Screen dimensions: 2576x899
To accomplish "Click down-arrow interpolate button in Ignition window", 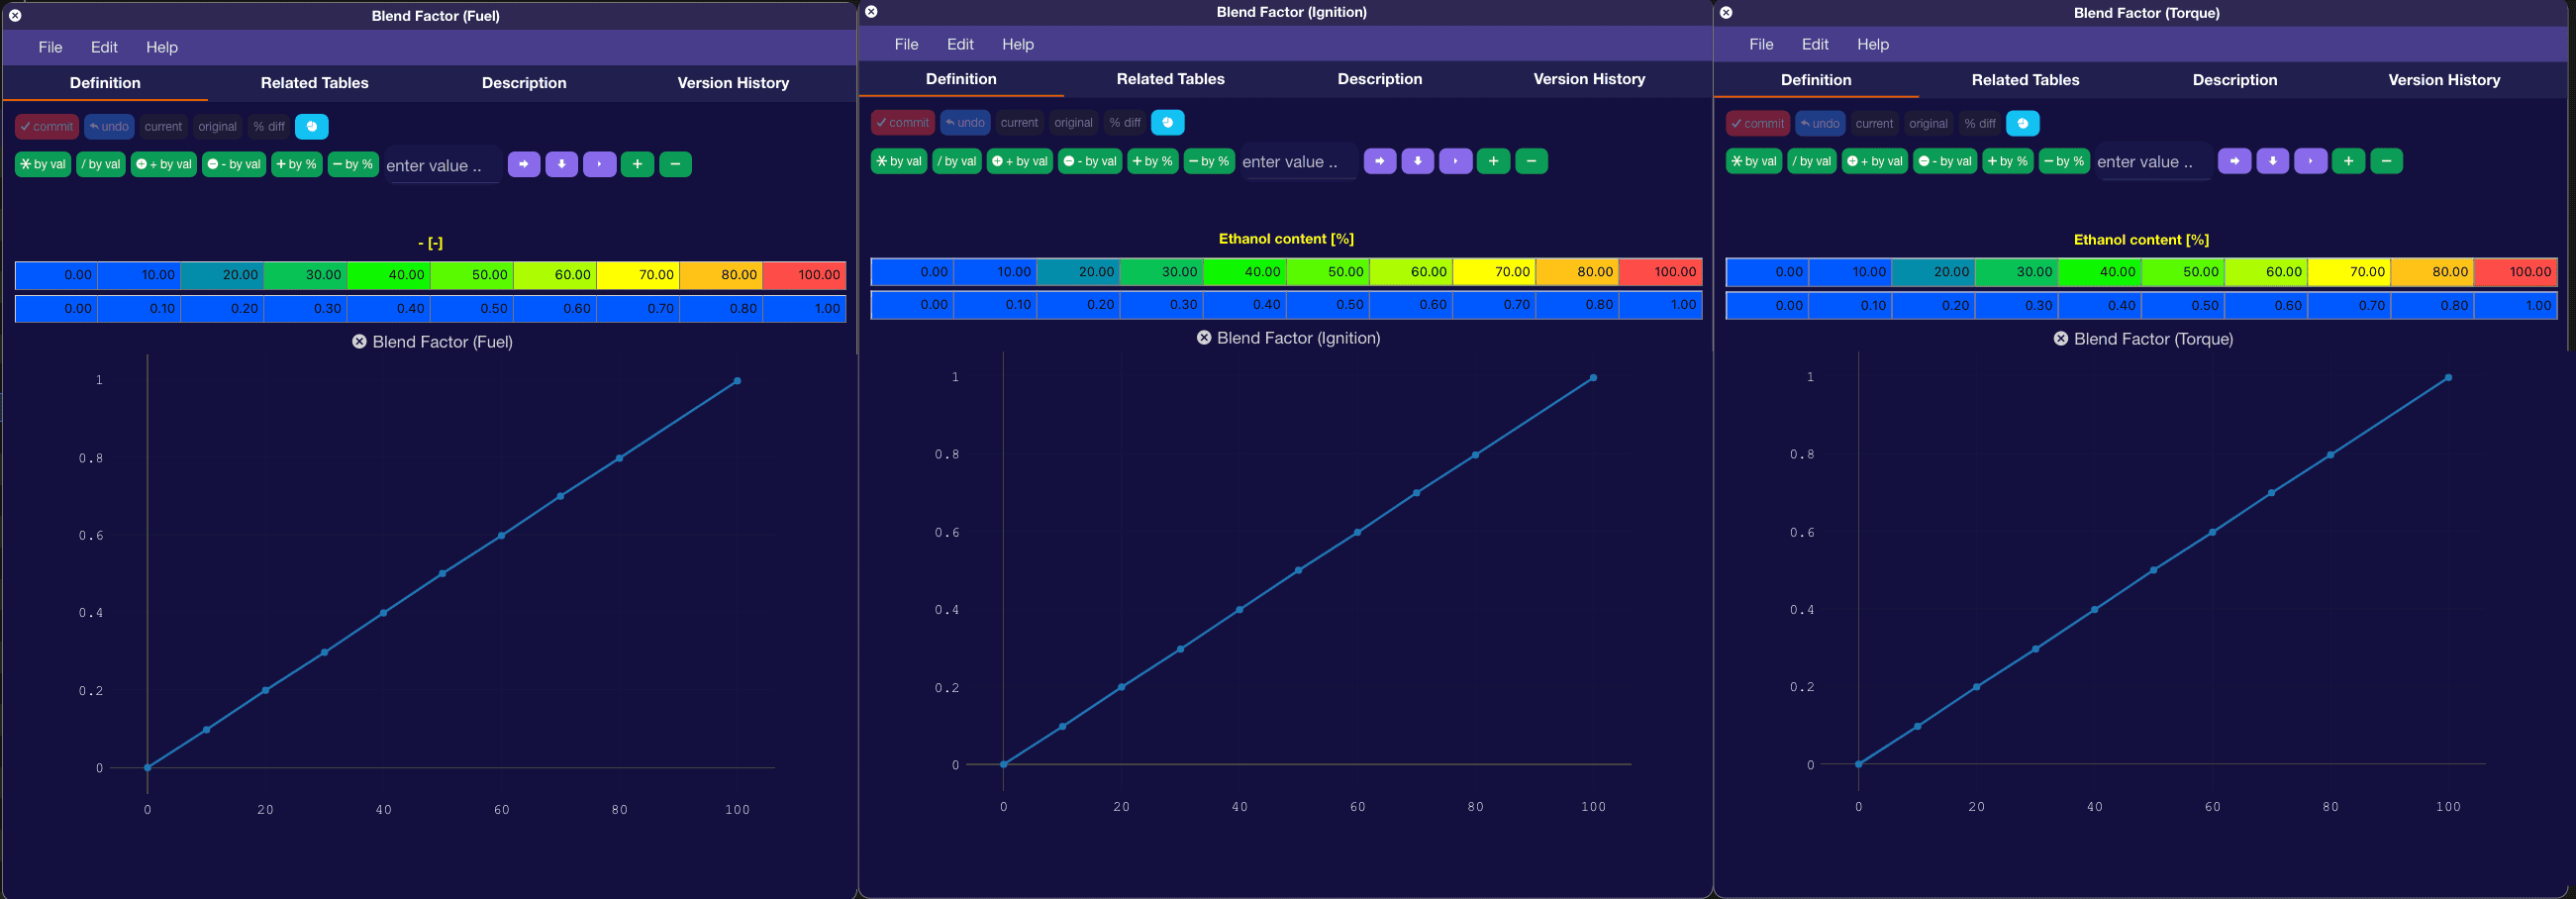I will (1417, 161).
